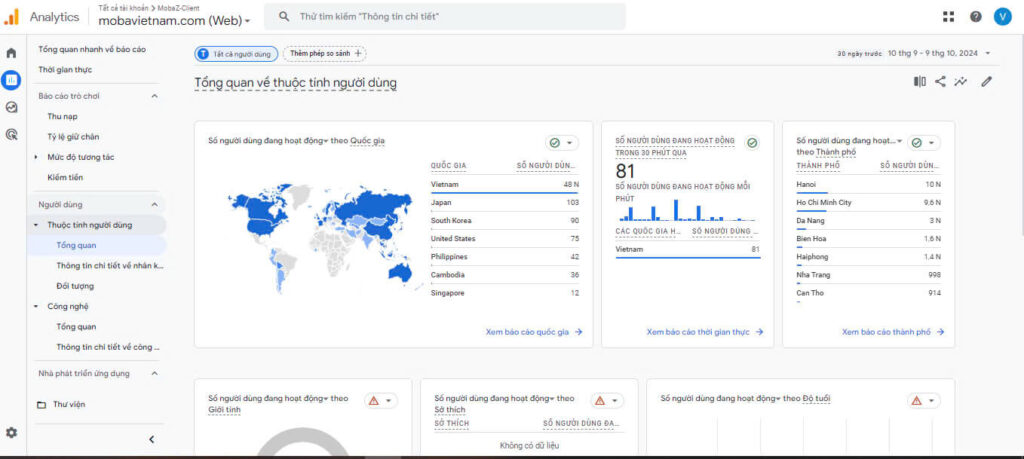Viewport: 1024px width, 459px height.
Task: Open the warning dropdown on Giới tính card
Action: pyautogui.click(x=382, y=400)
